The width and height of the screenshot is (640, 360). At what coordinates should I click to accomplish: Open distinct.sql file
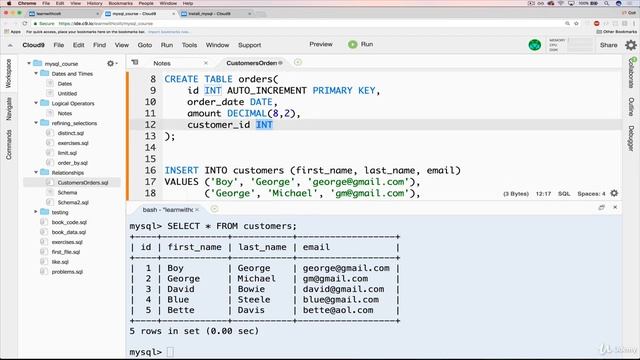pyautogui.click(x=71, y=133)
